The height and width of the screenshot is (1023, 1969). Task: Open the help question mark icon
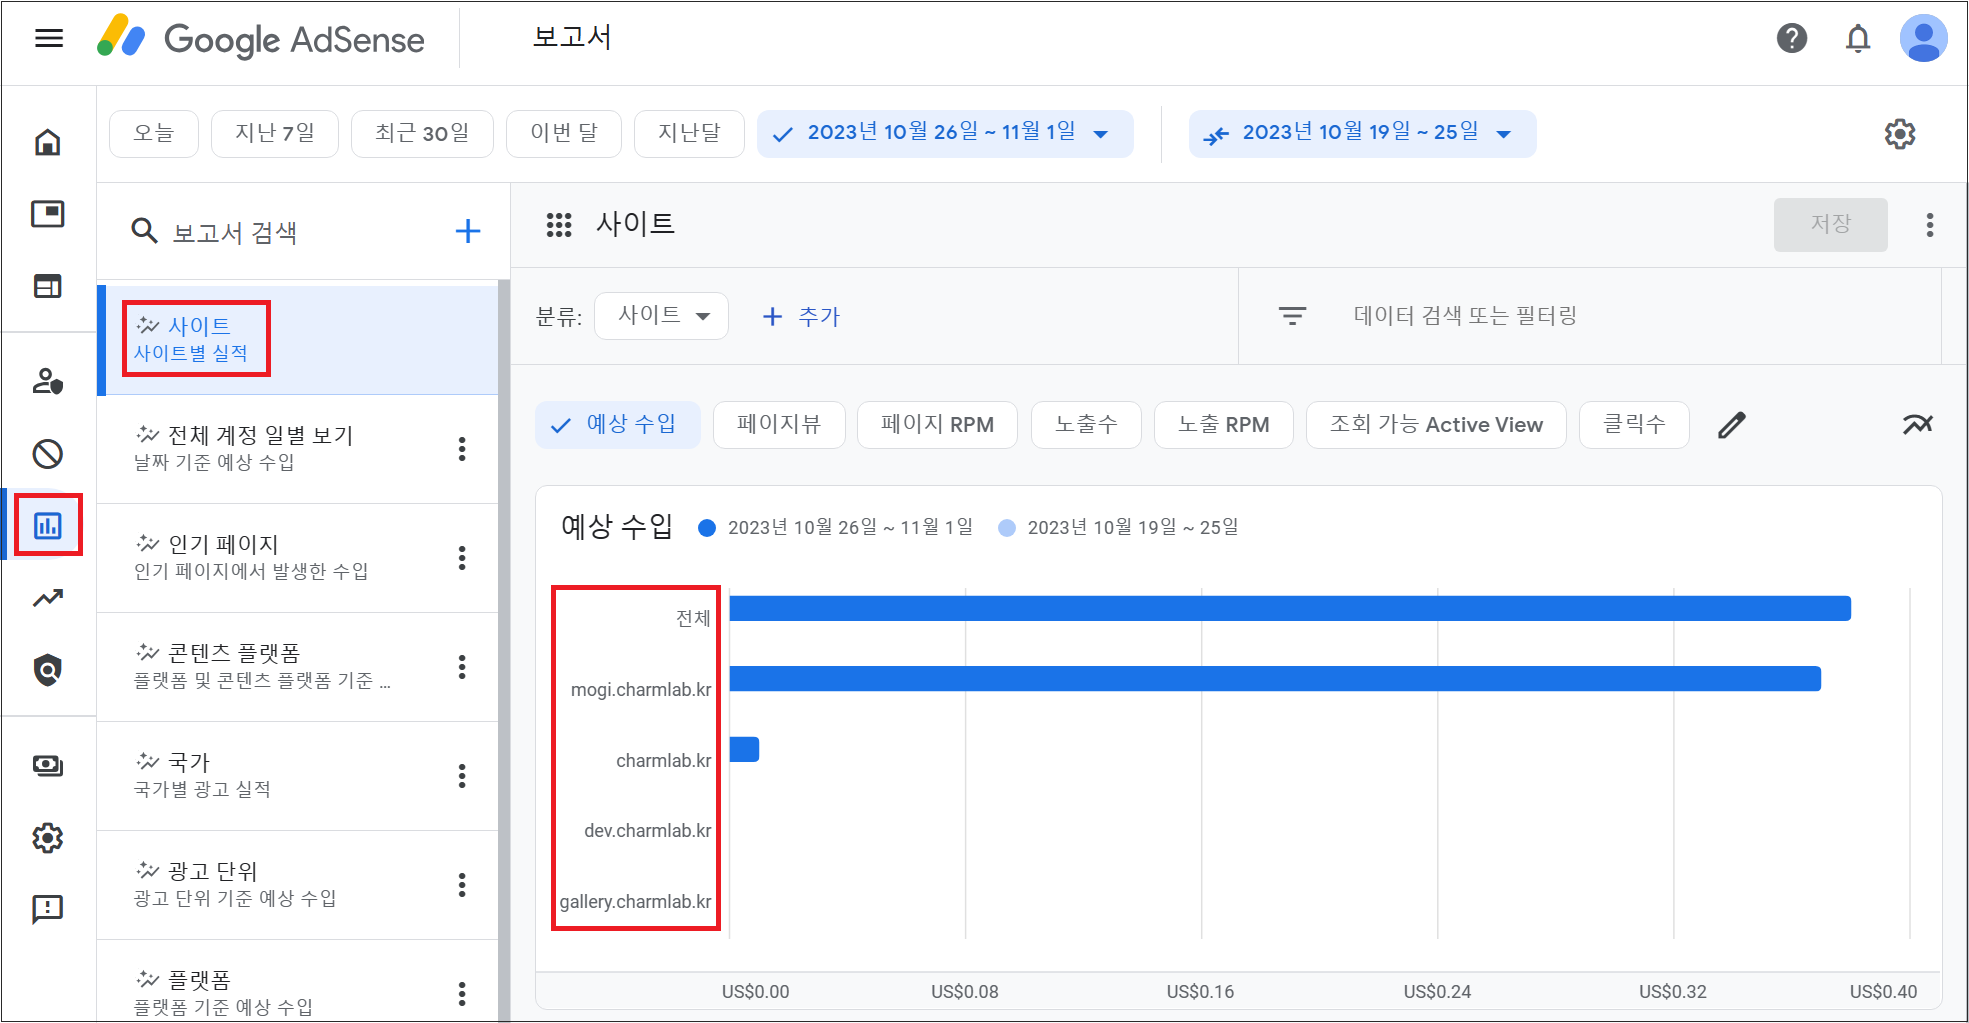[x=1791, y=39]
